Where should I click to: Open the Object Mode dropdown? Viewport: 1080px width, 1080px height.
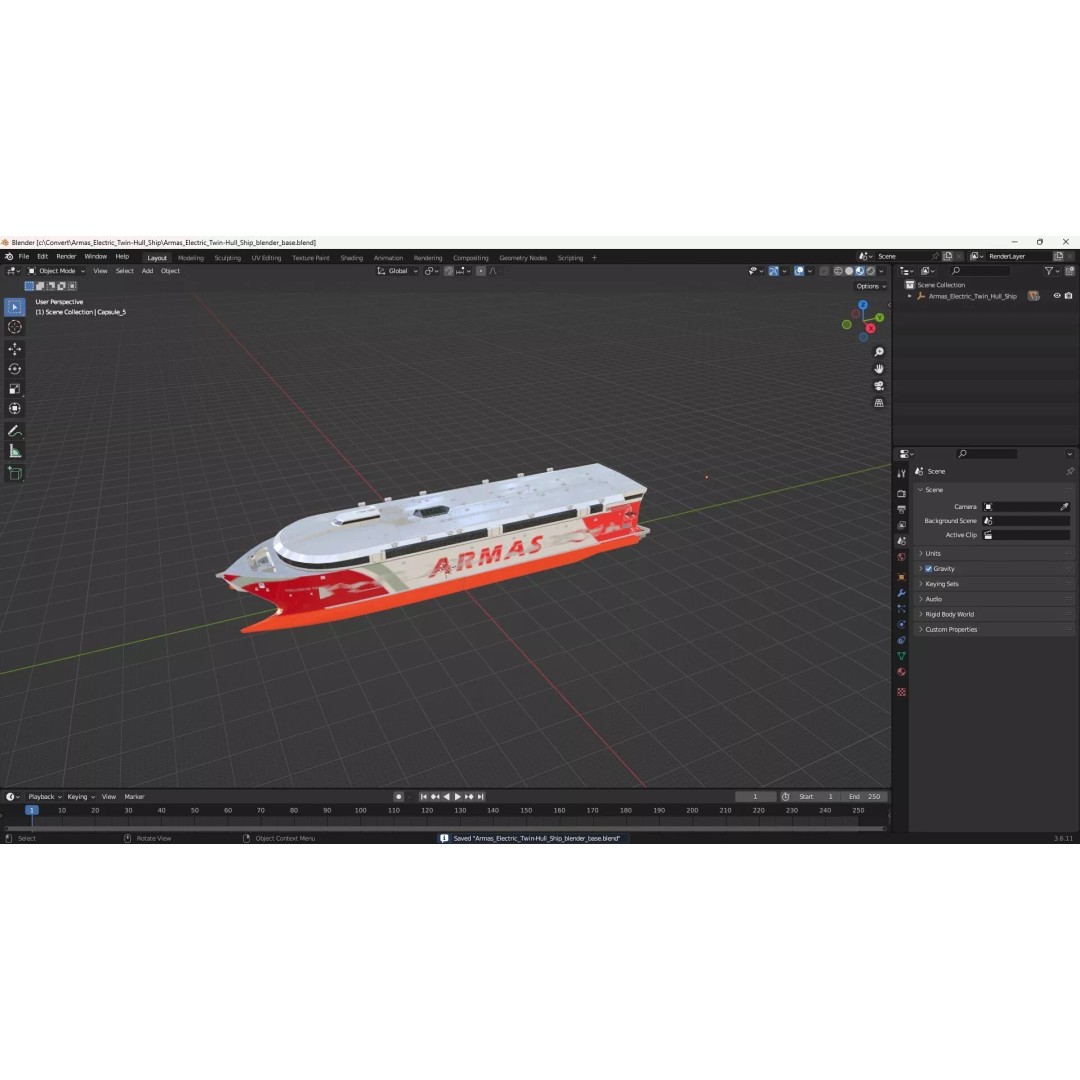(56, 271)
